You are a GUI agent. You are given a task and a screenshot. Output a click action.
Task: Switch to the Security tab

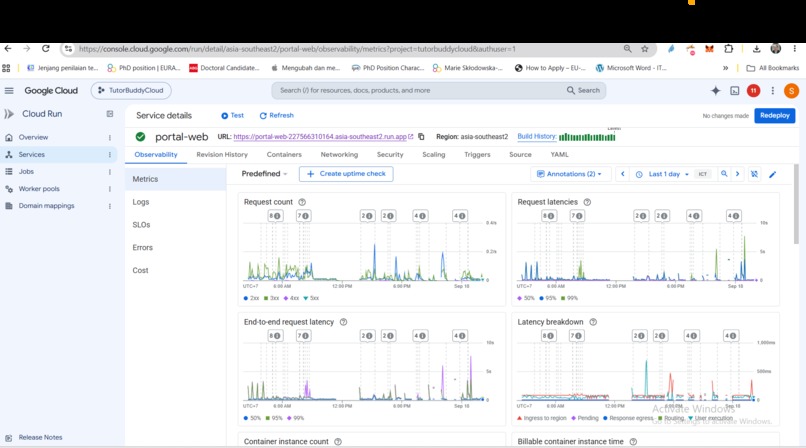pos(390,155)
